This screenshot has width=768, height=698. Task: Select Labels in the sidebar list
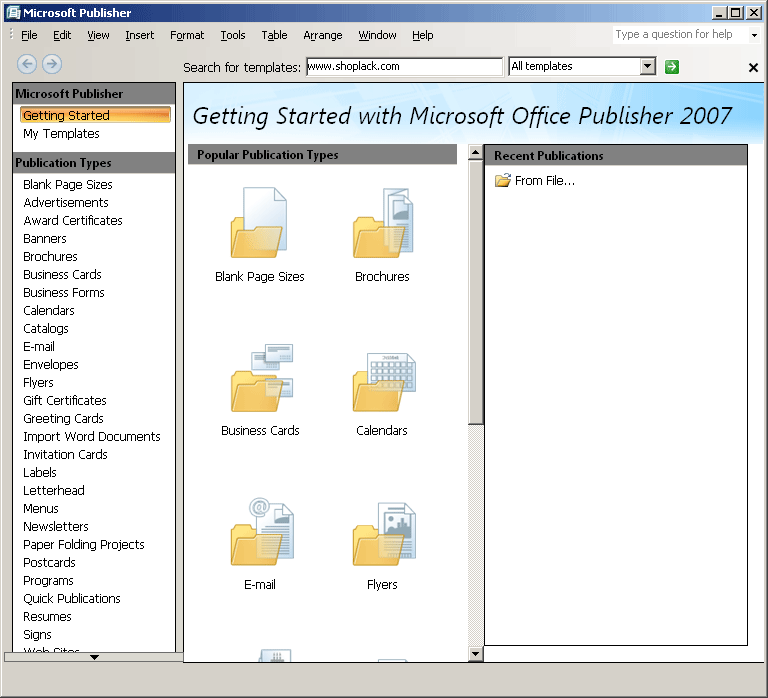(x=40, y=473)
